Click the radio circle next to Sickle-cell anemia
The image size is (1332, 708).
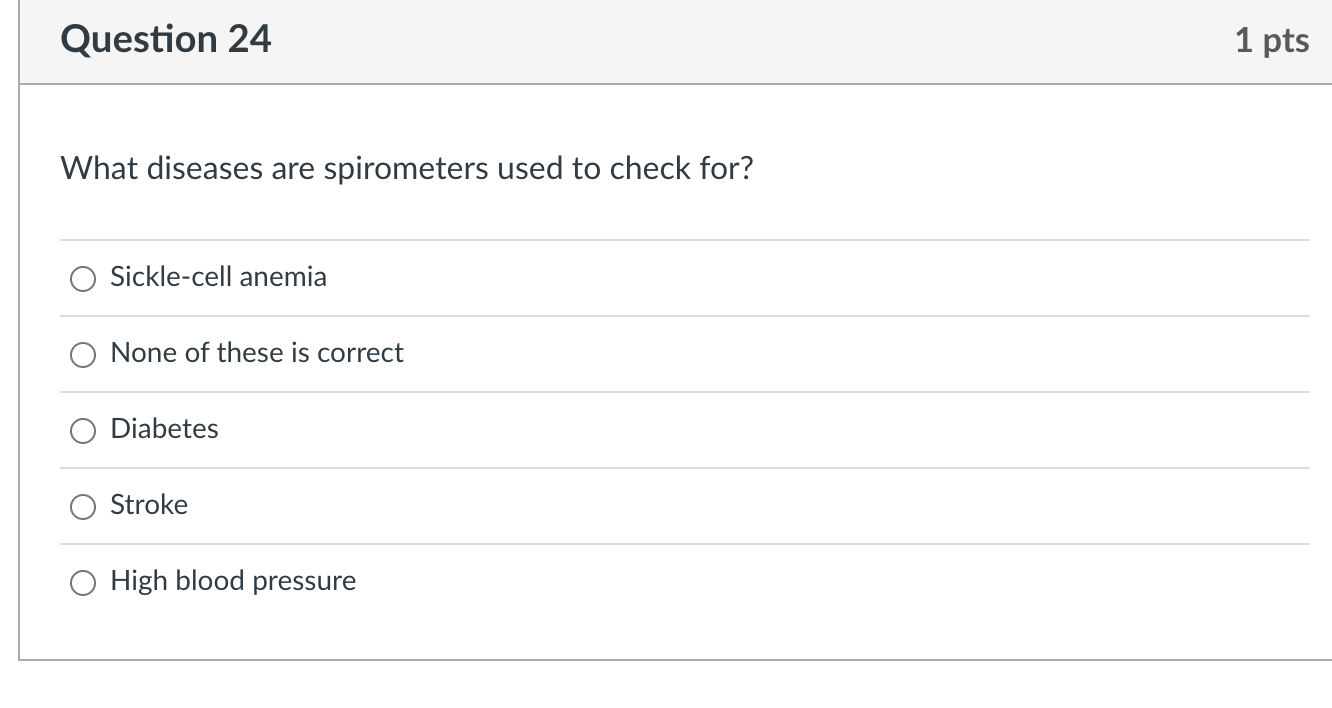tap(83, 279)
